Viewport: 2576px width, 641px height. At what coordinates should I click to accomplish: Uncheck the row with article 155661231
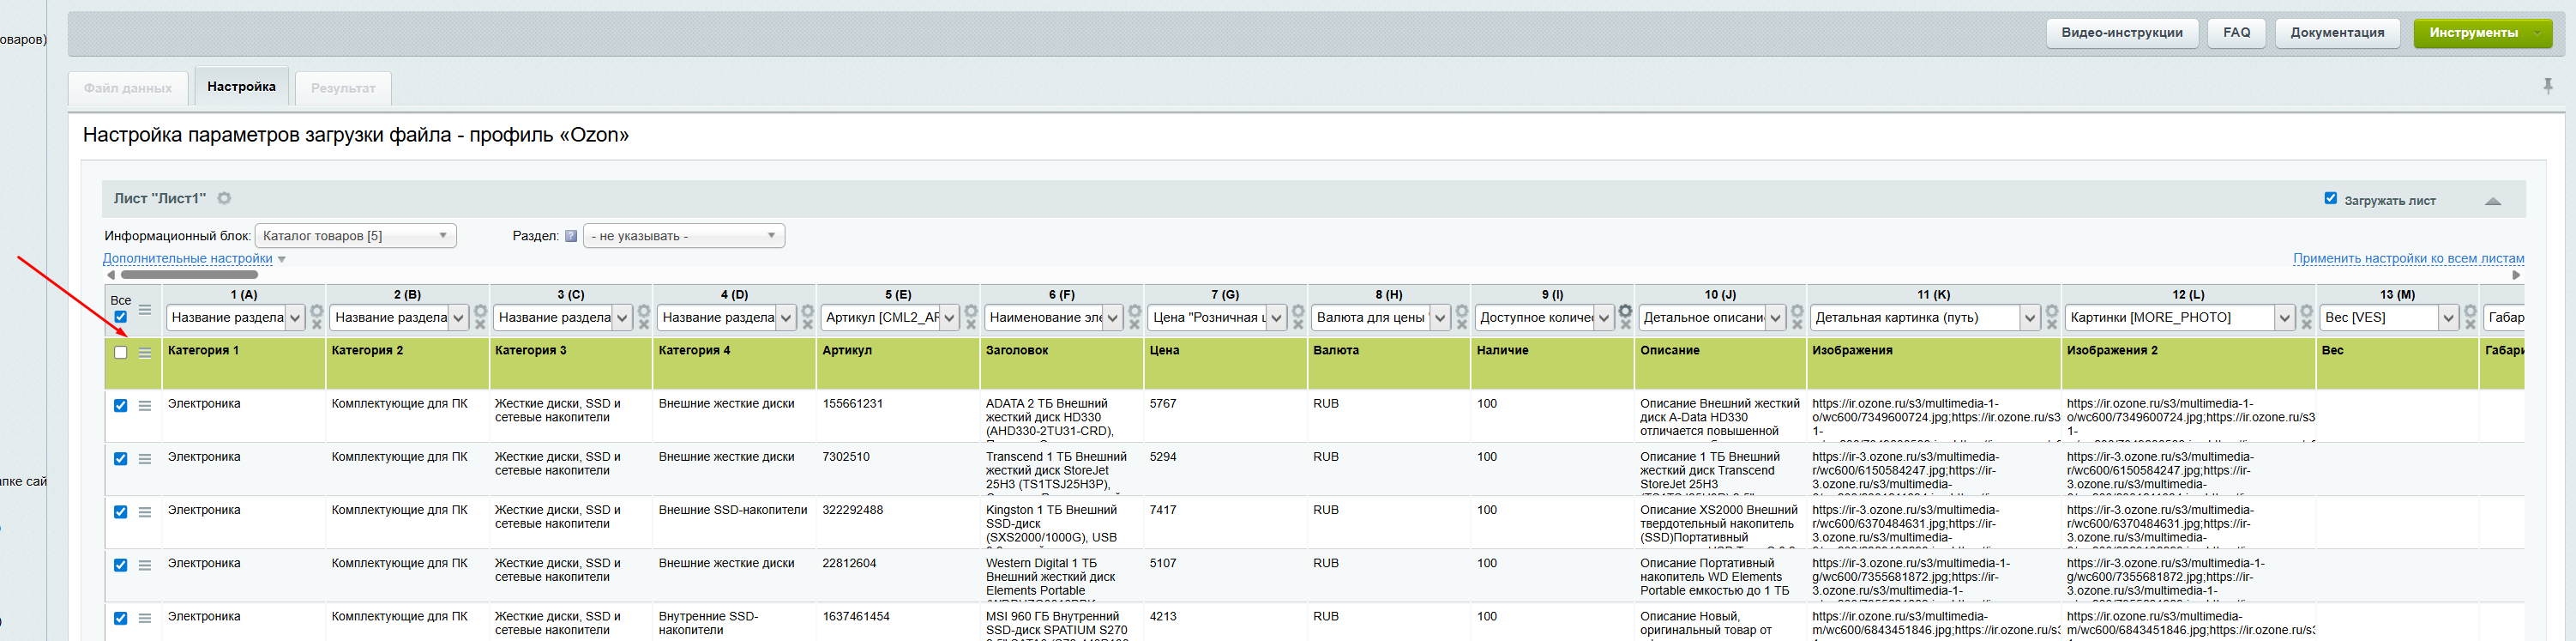coord(121,405)
